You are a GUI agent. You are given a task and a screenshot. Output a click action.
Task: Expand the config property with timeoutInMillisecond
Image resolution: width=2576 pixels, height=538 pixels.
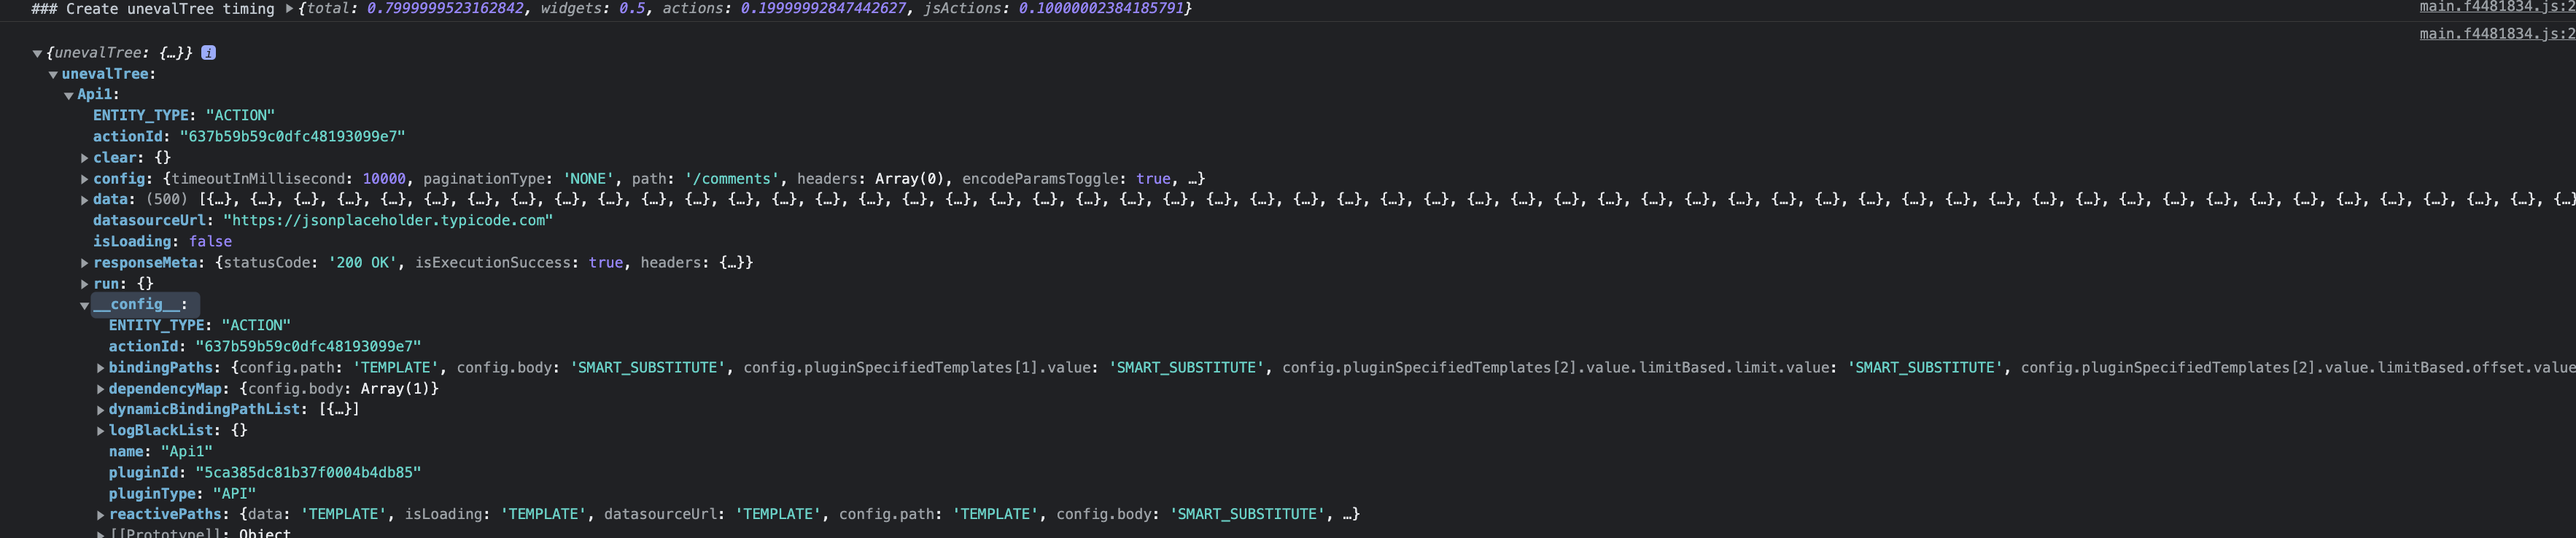[x=85, y=179]
